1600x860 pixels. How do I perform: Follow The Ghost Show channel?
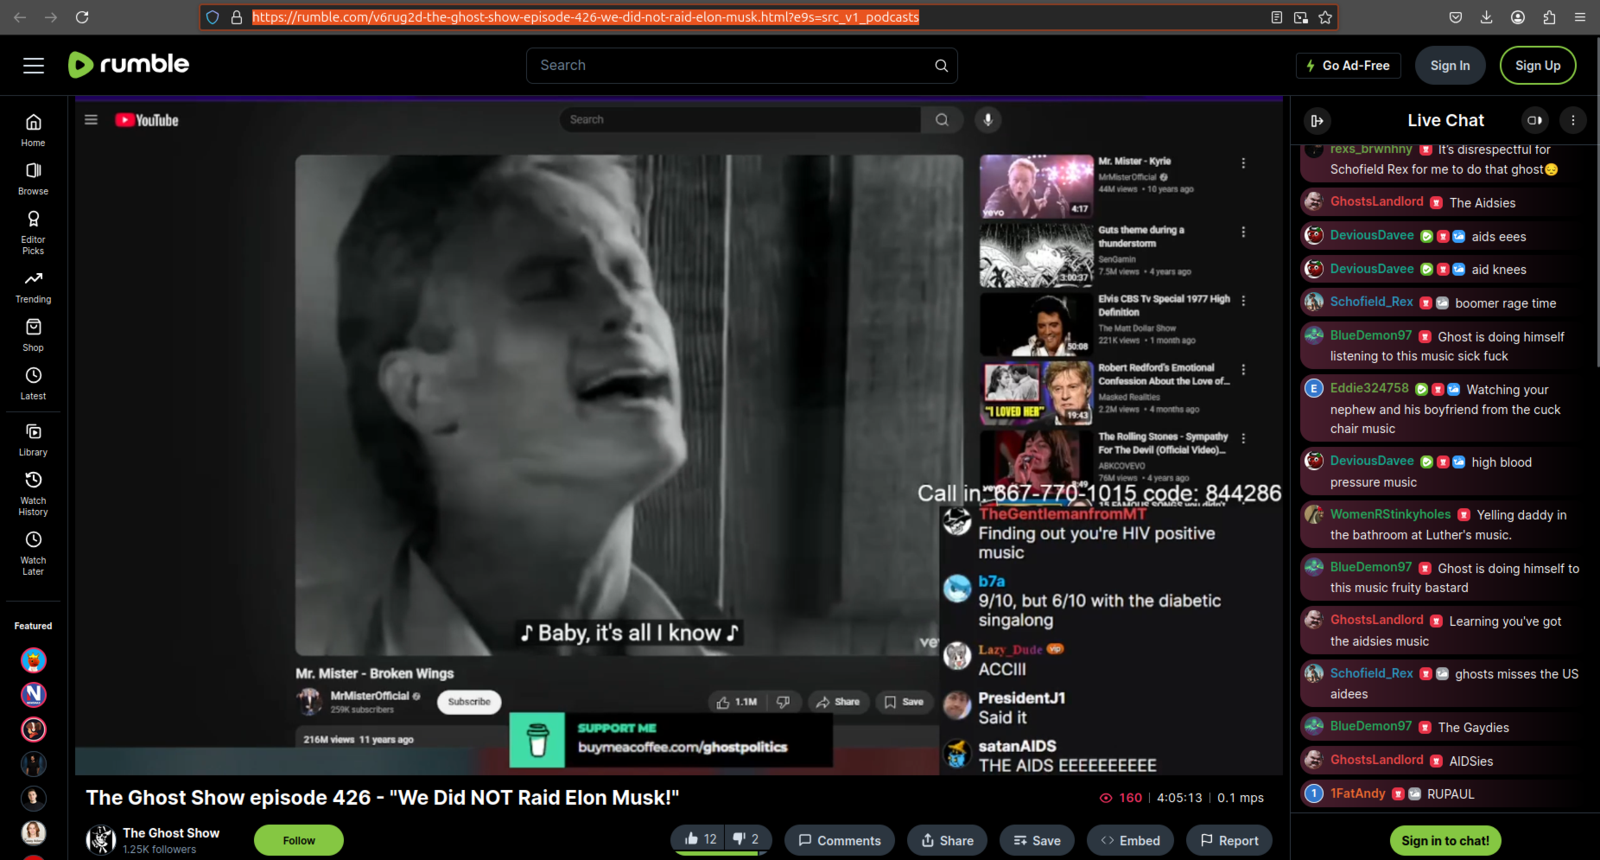click(299, 840)
